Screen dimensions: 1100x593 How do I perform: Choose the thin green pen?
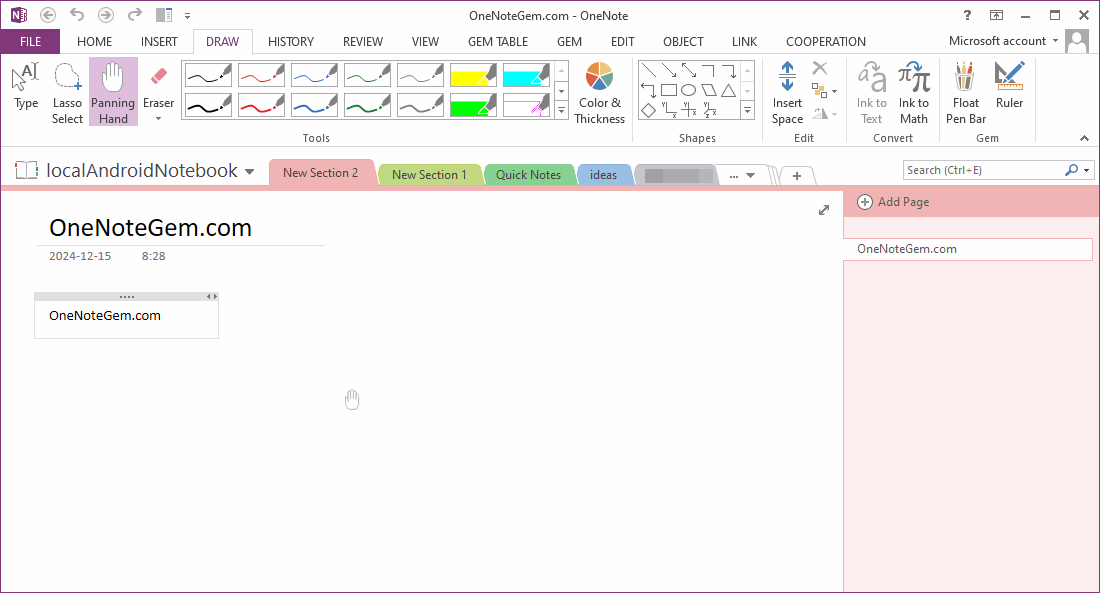click(367, 75)
